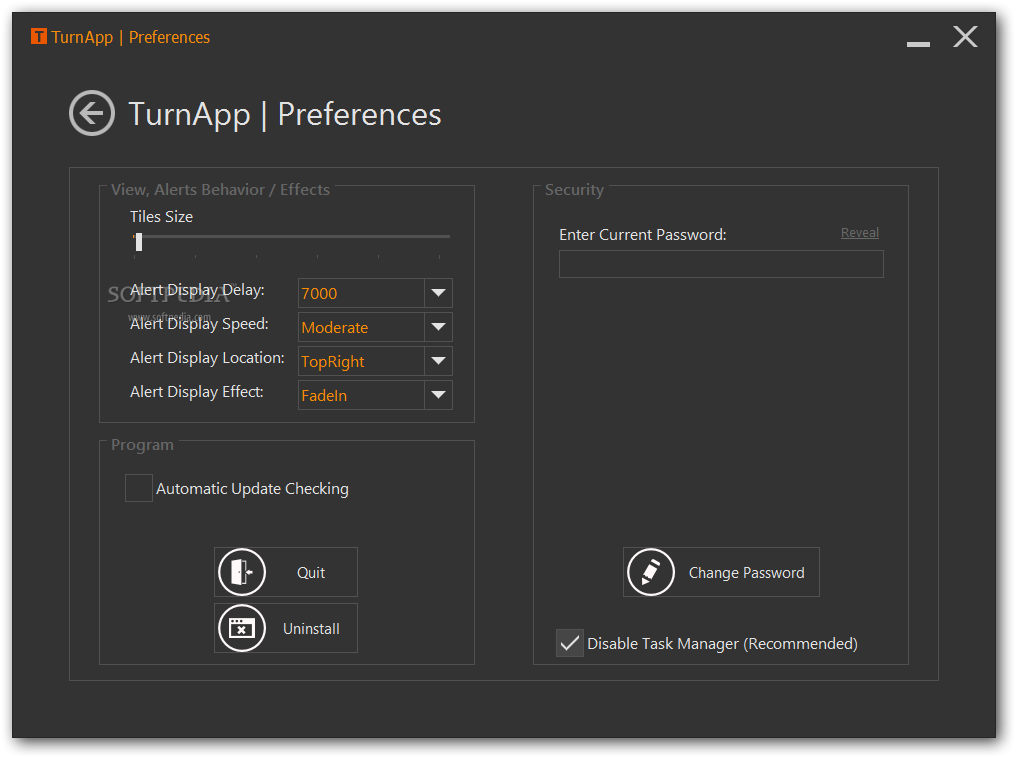This screenshot has height=758, width=1016.
Task: Click the FadeIn effect value field
Action: pos(361,395)
